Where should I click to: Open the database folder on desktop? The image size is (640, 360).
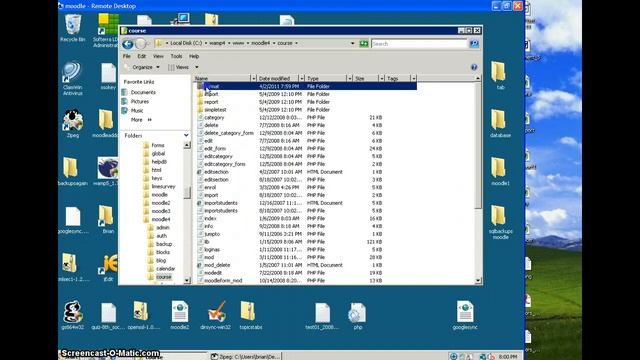point(500,123)
